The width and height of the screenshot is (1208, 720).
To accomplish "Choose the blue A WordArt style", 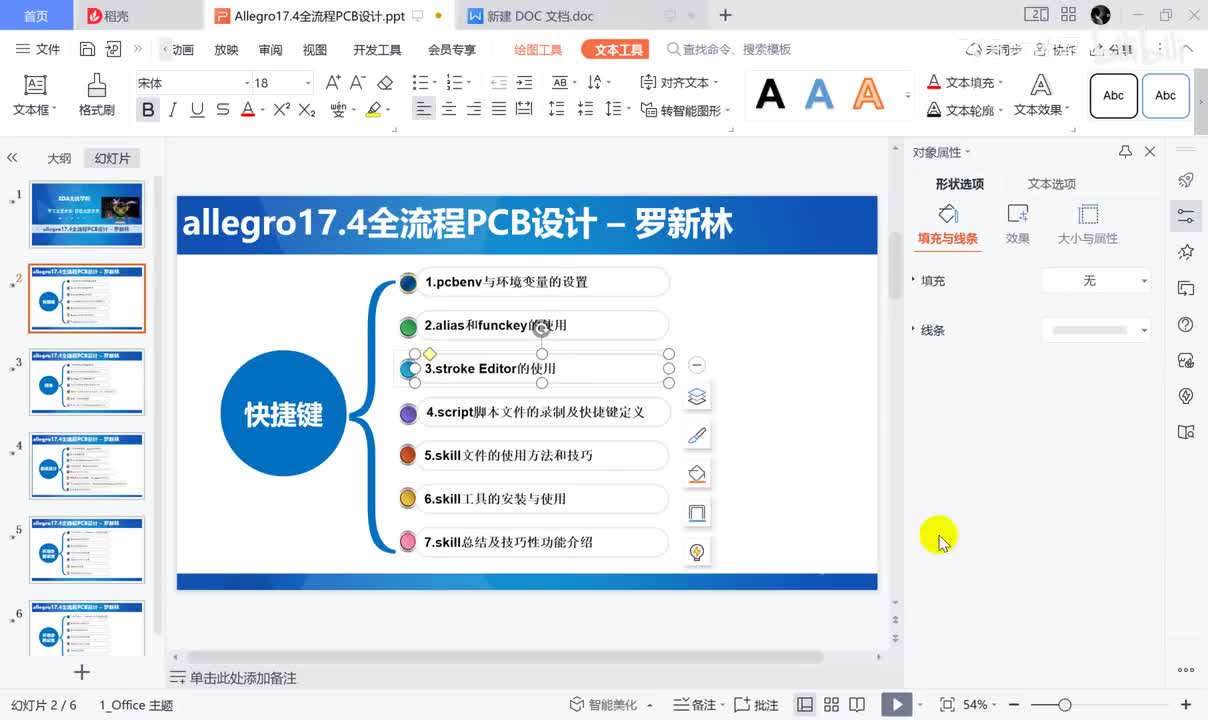I will 819,94.
